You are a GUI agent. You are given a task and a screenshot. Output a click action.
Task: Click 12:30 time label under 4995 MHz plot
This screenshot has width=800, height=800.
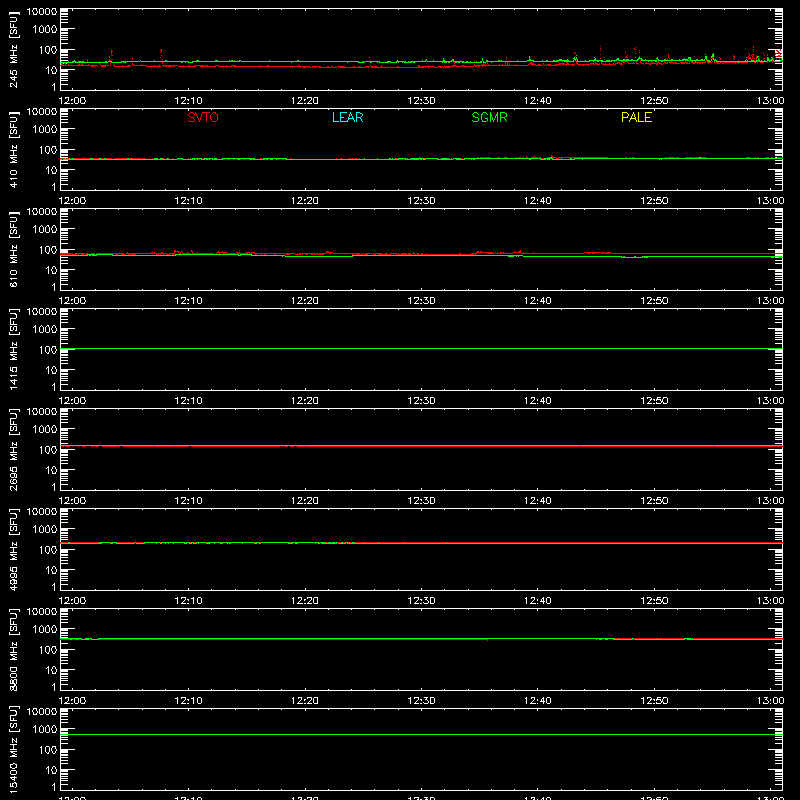coord(421,601)
